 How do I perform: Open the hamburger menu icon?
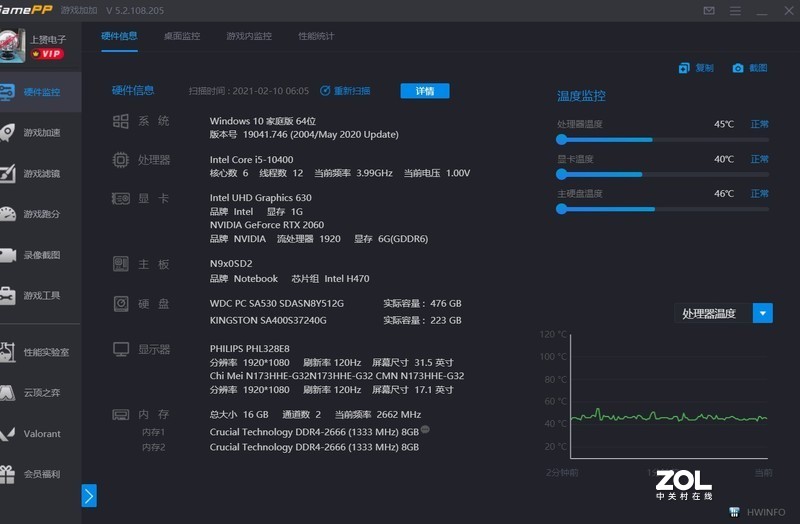pyautogui.click(x=735, y=11)
